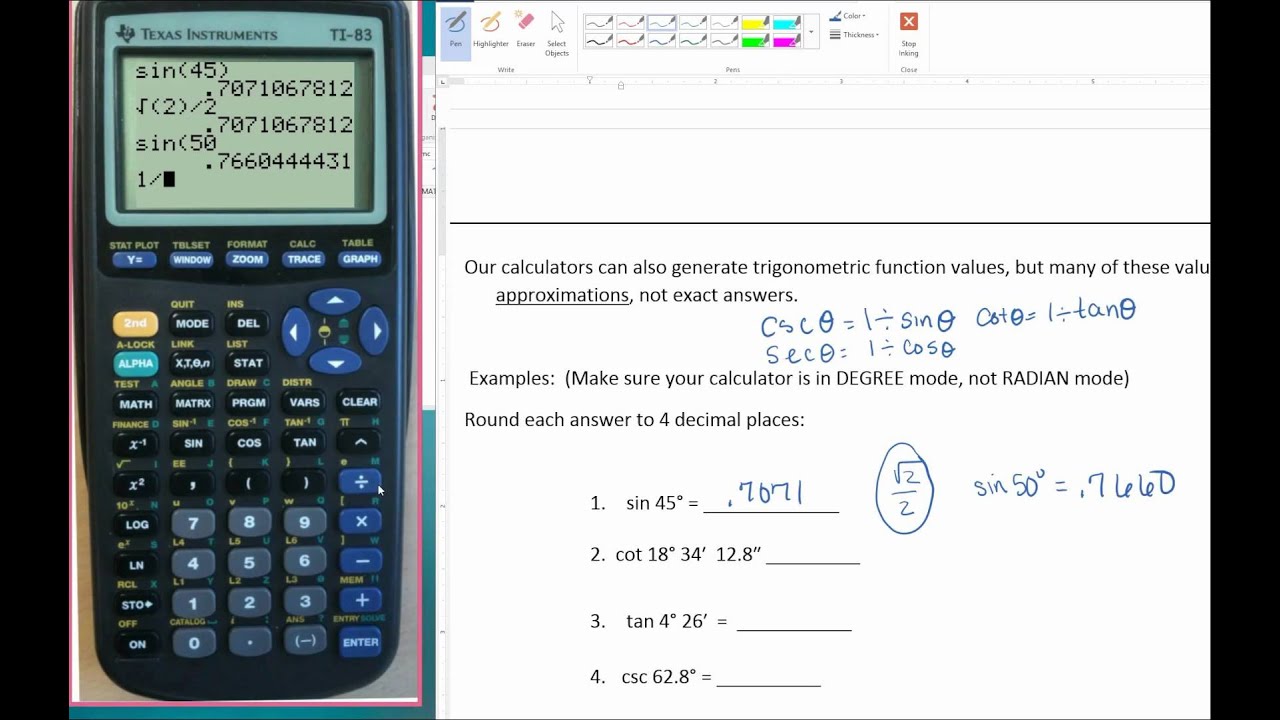The image size is (1280, 720).
Task: Click the calculator x inverse key
Action: (x=136, y=443)
